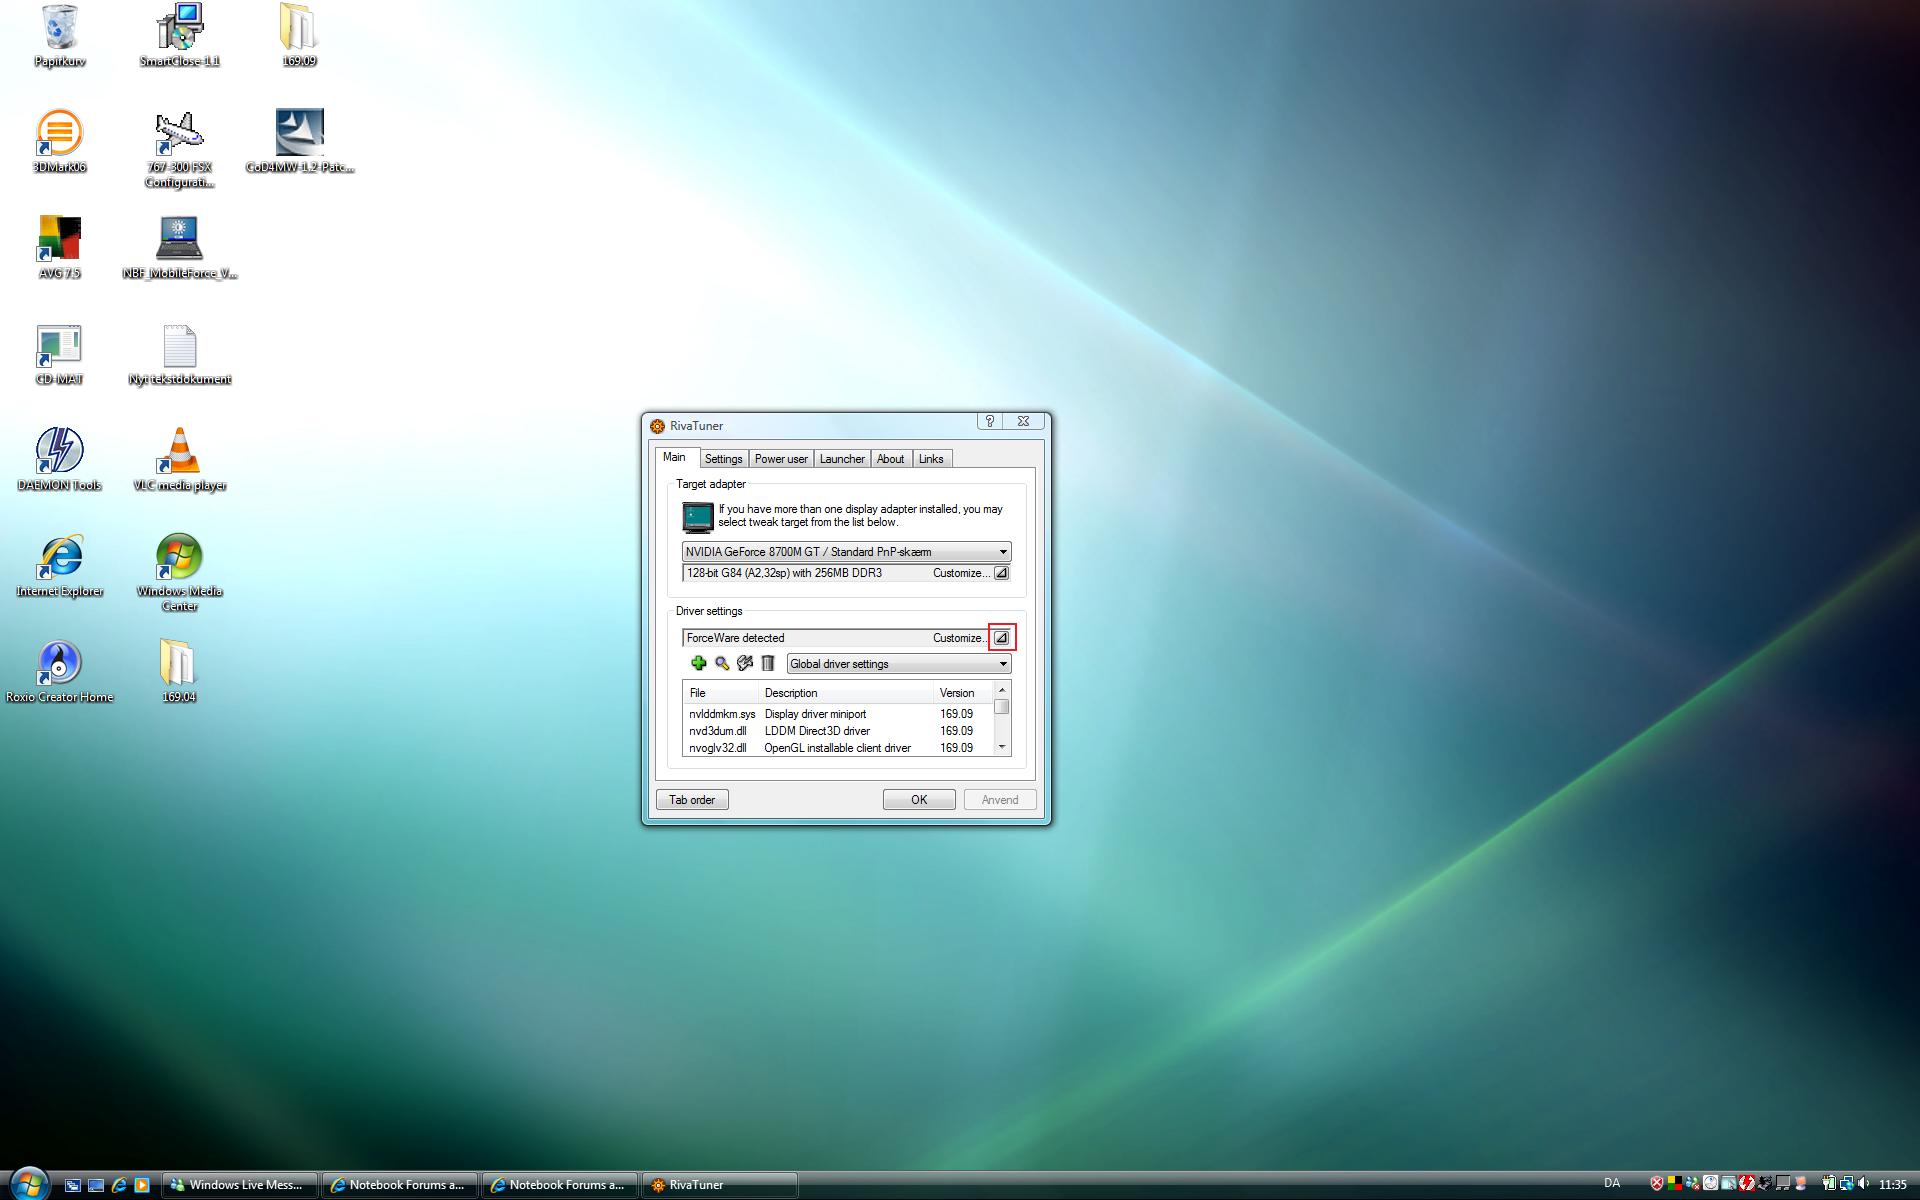Select the NBF_MobileForce desktop icon

click(x=179, y=247)
